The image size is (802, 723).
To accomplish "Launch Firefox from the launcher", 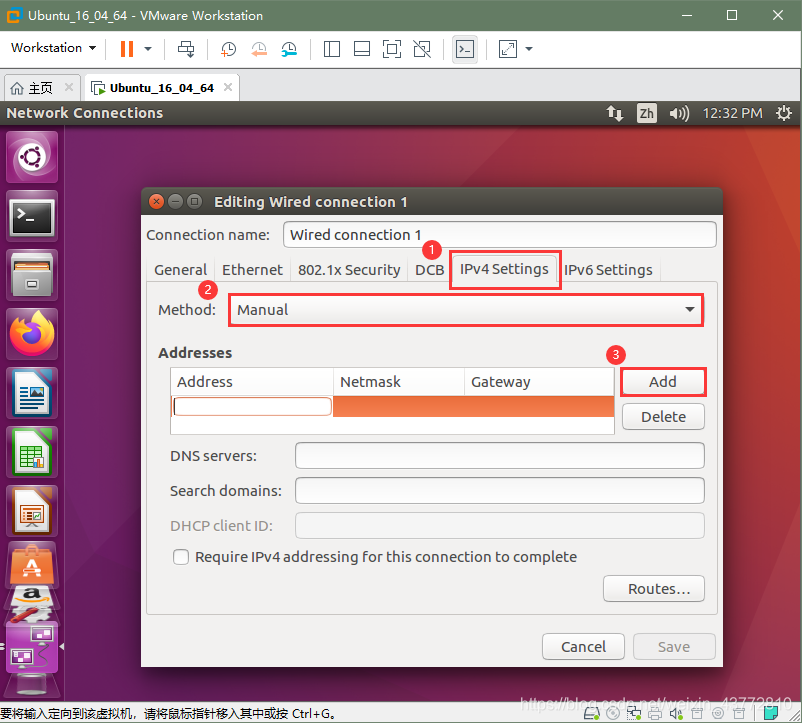I will coord(32,334).
